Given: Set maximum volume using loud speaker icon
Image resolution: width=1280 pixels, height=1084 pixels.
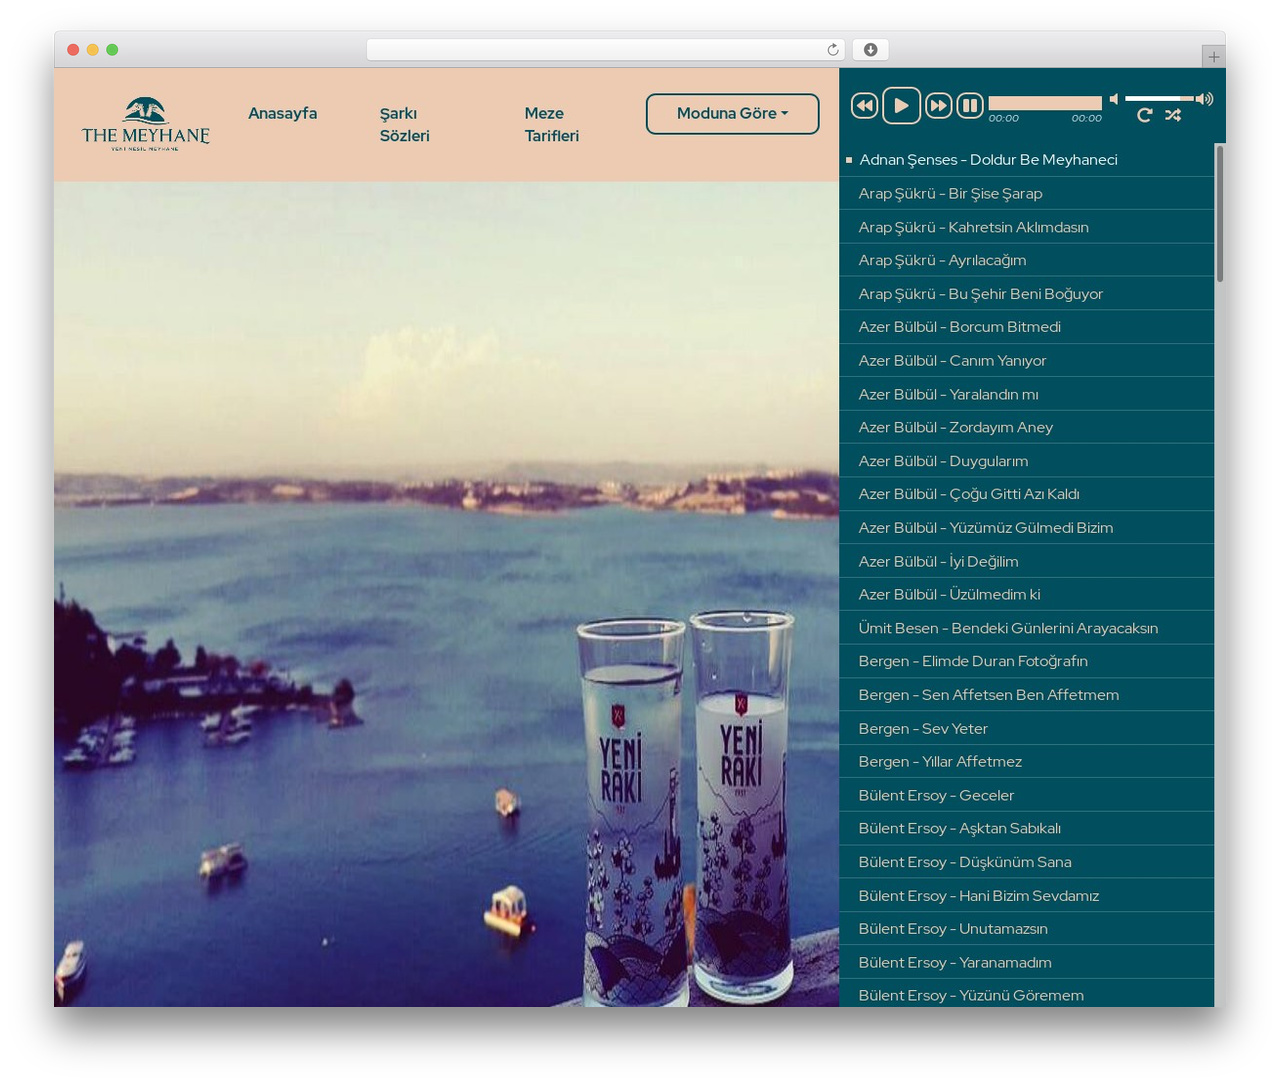Looking at the screenshot, I should point(1205,99).
